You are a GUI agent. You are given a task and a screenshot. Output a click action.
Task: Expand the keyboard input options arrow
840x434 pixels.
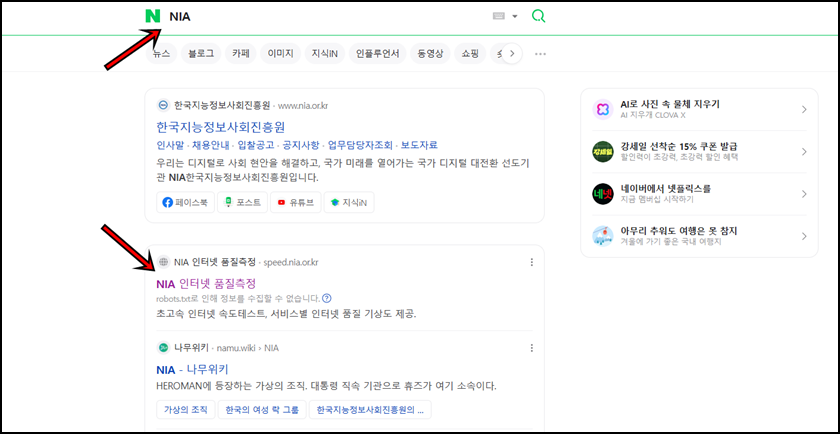515,17
